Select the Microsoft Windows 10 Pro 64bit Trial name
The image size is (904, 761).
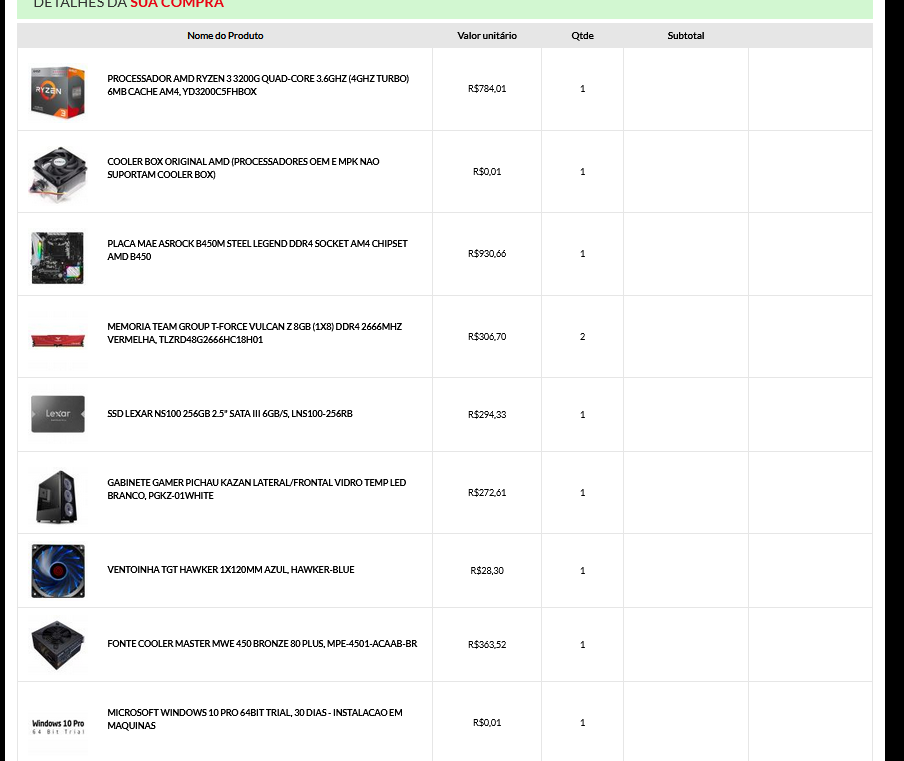coord(255,719)
